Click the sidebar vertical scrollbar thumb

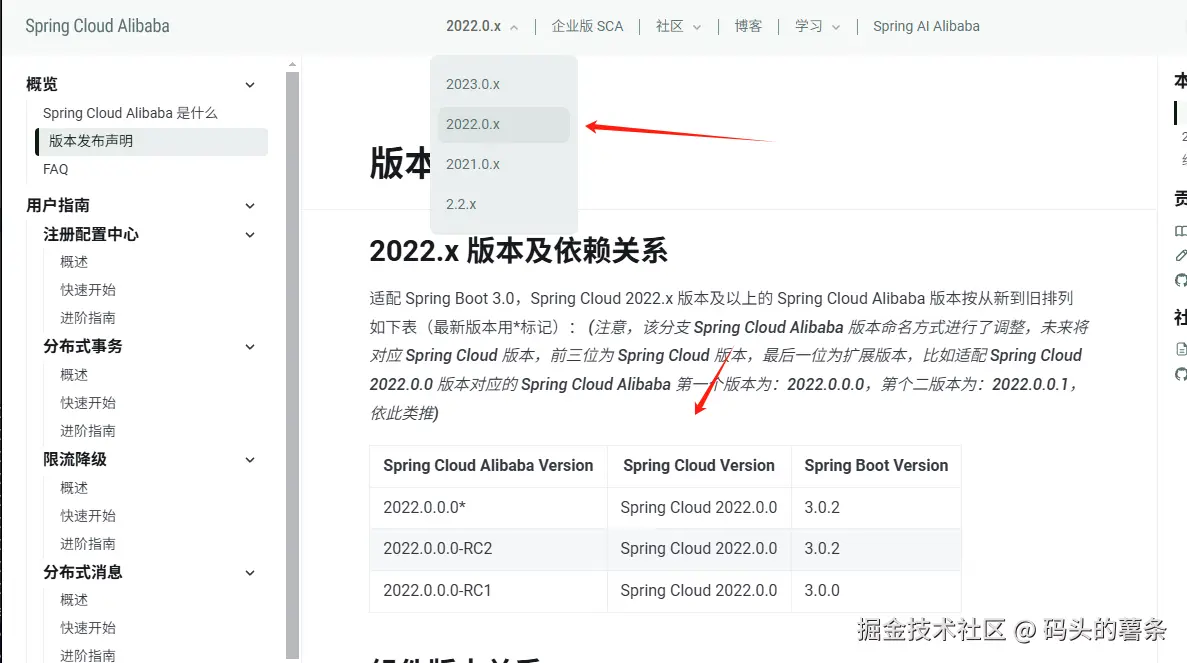(292, 365)
